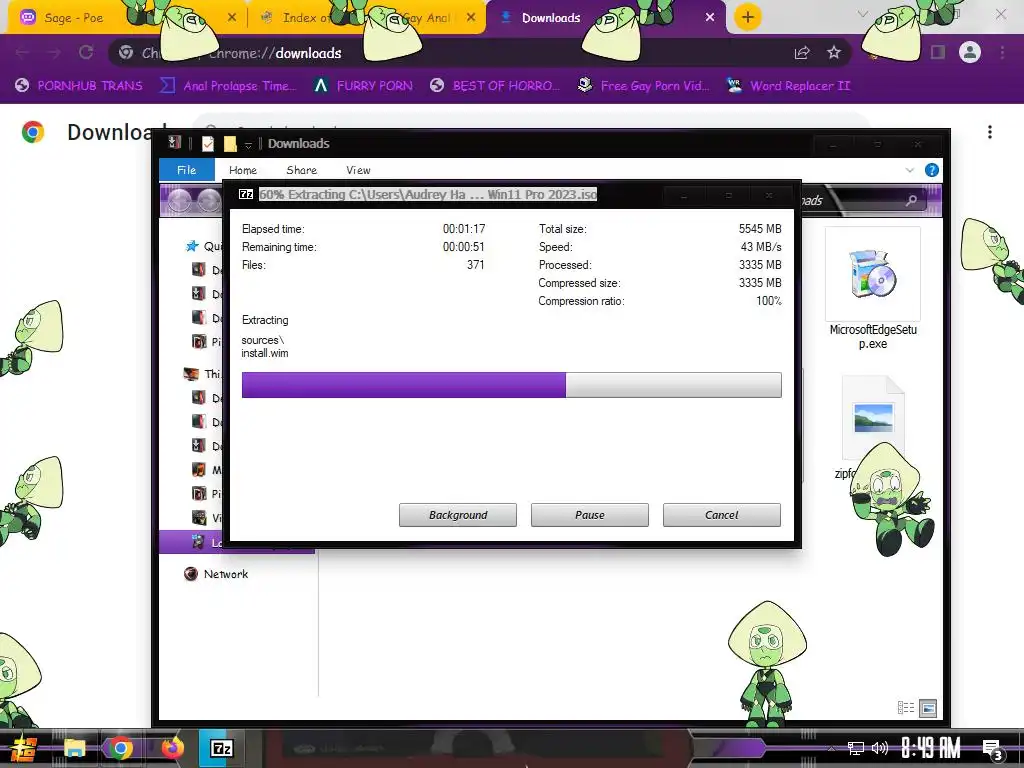The image size is (1024, 768).
Task: Open the View ribbon tab in Explorer
Action: click(x=359, y=170)
